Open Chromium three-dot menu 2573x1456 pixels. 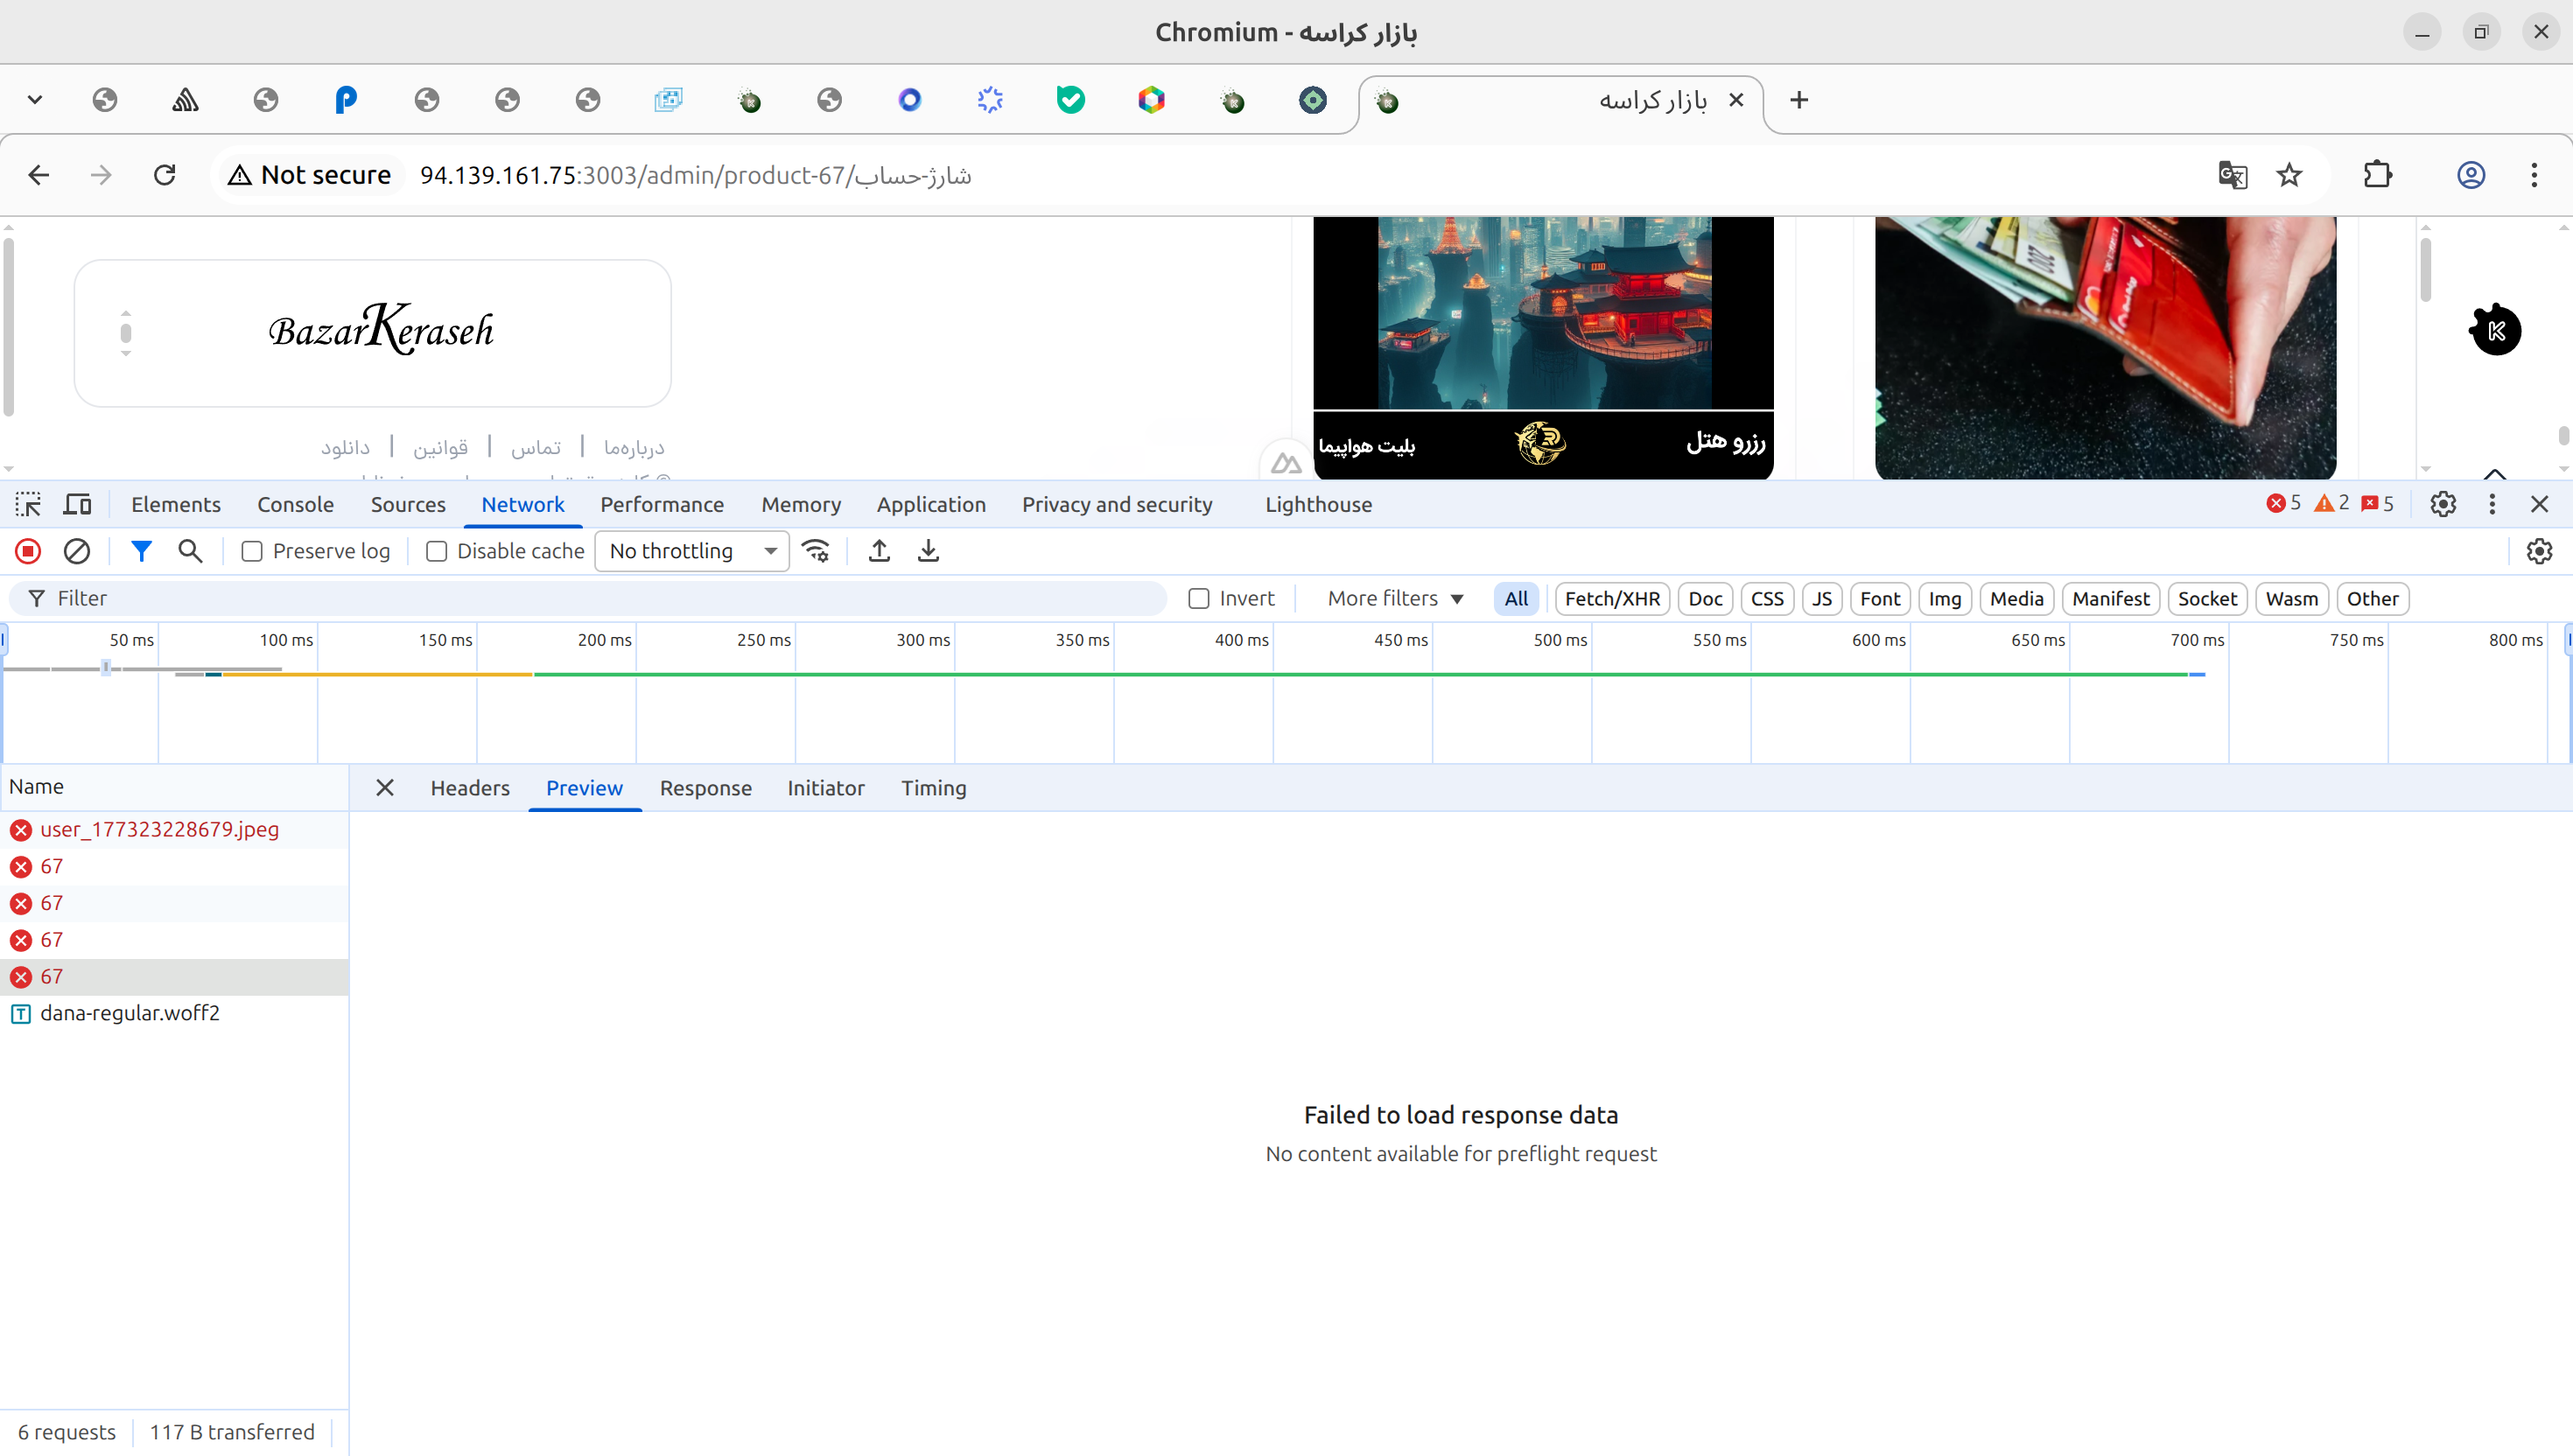[x=2534, y=175]
